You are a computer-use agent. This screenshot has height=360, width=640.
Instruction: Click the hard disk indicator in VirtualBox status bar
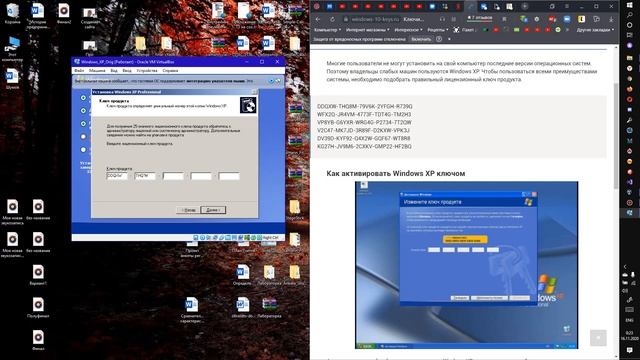(x=196, y=238)
